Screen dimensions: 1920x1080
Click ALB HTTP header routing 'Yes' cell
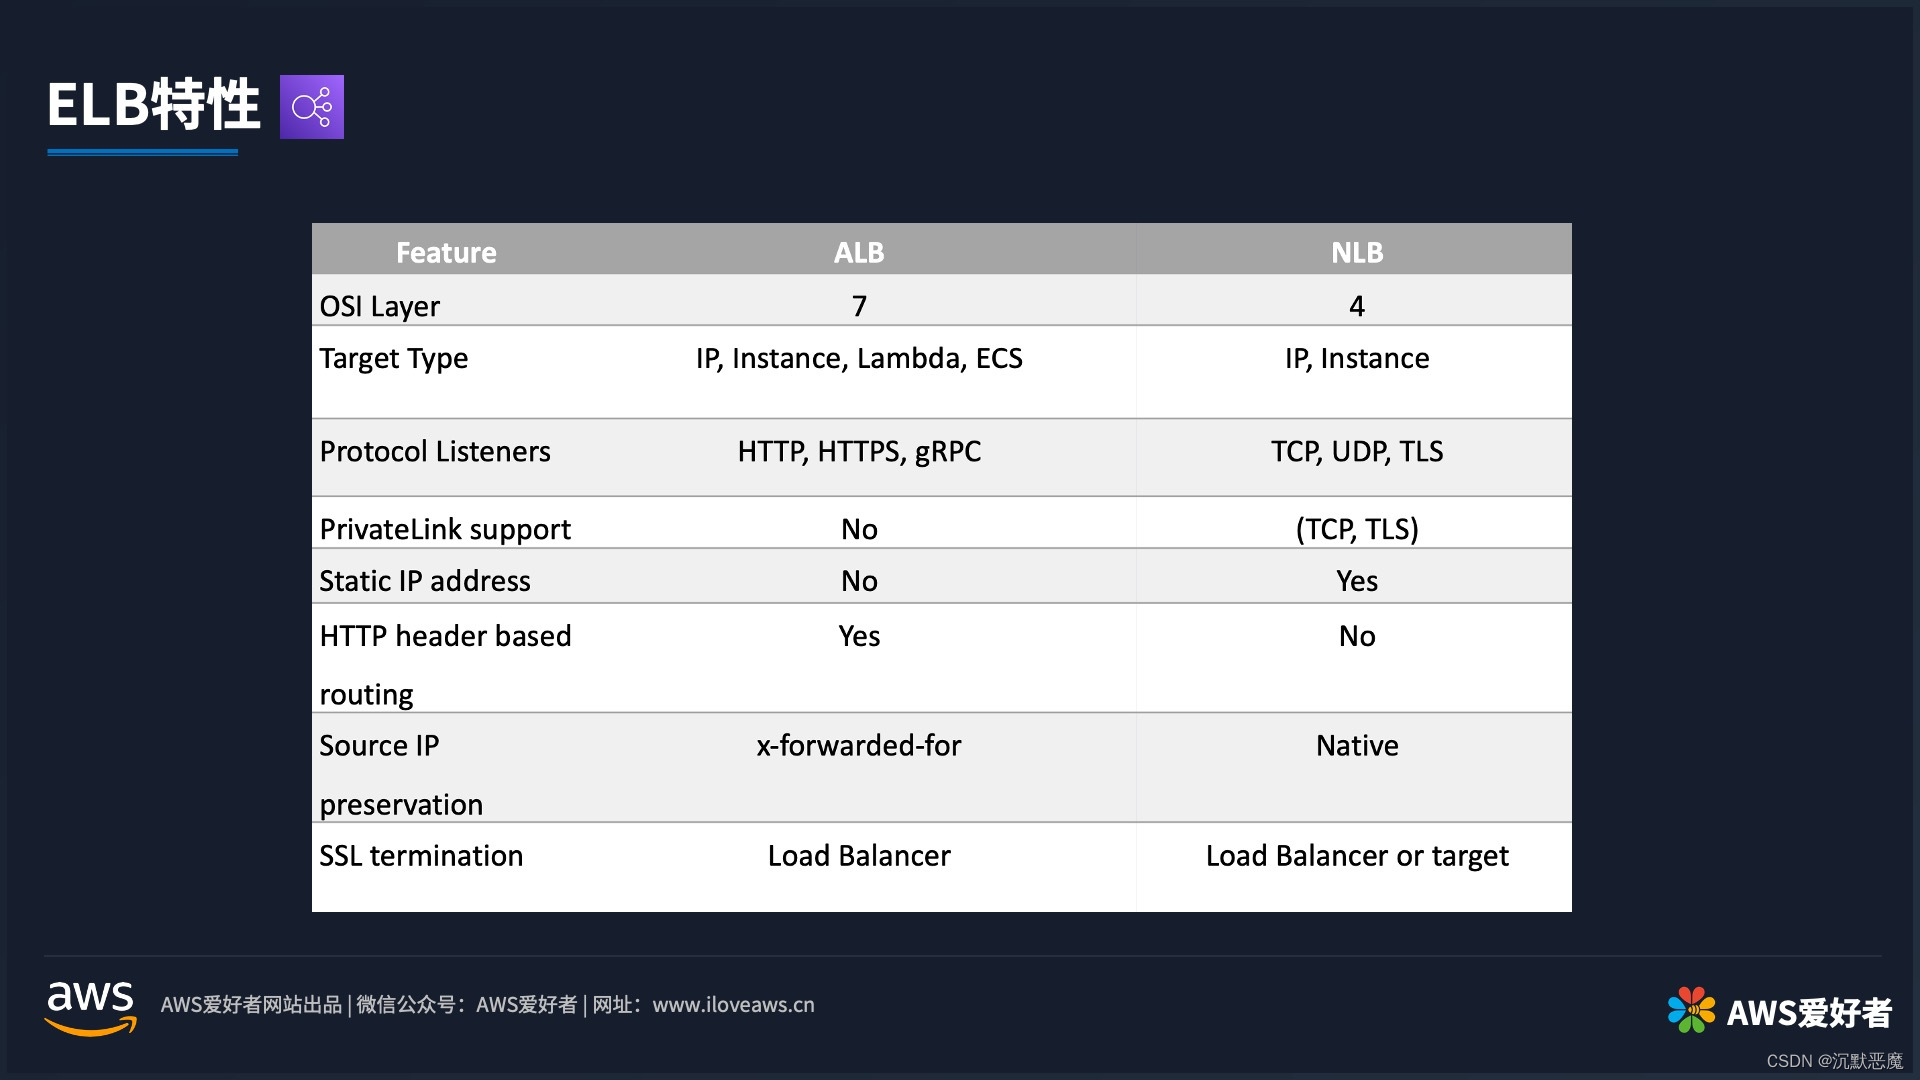click(x=859, y=636)
